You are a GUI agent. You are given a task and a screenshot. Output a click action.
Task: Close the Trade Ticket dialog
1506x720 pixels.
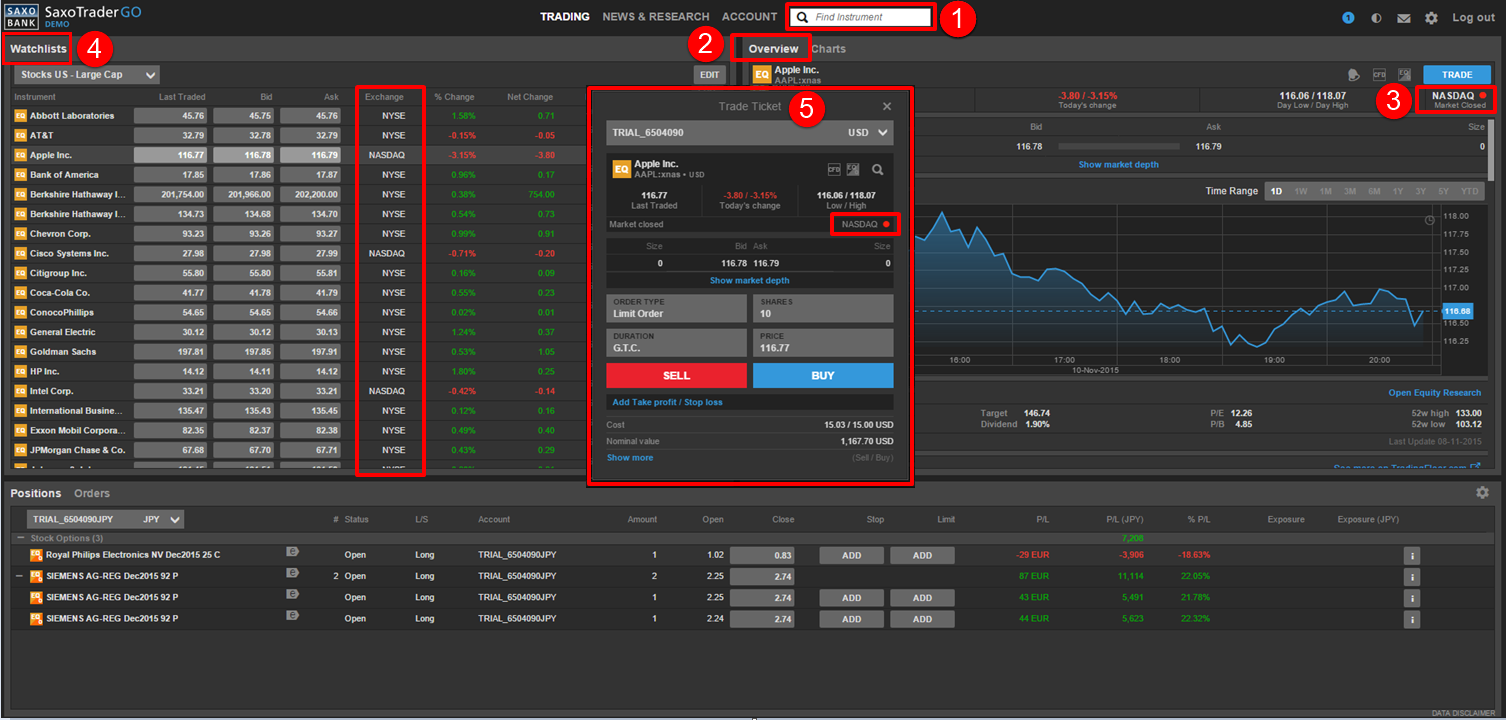(886, 106)
